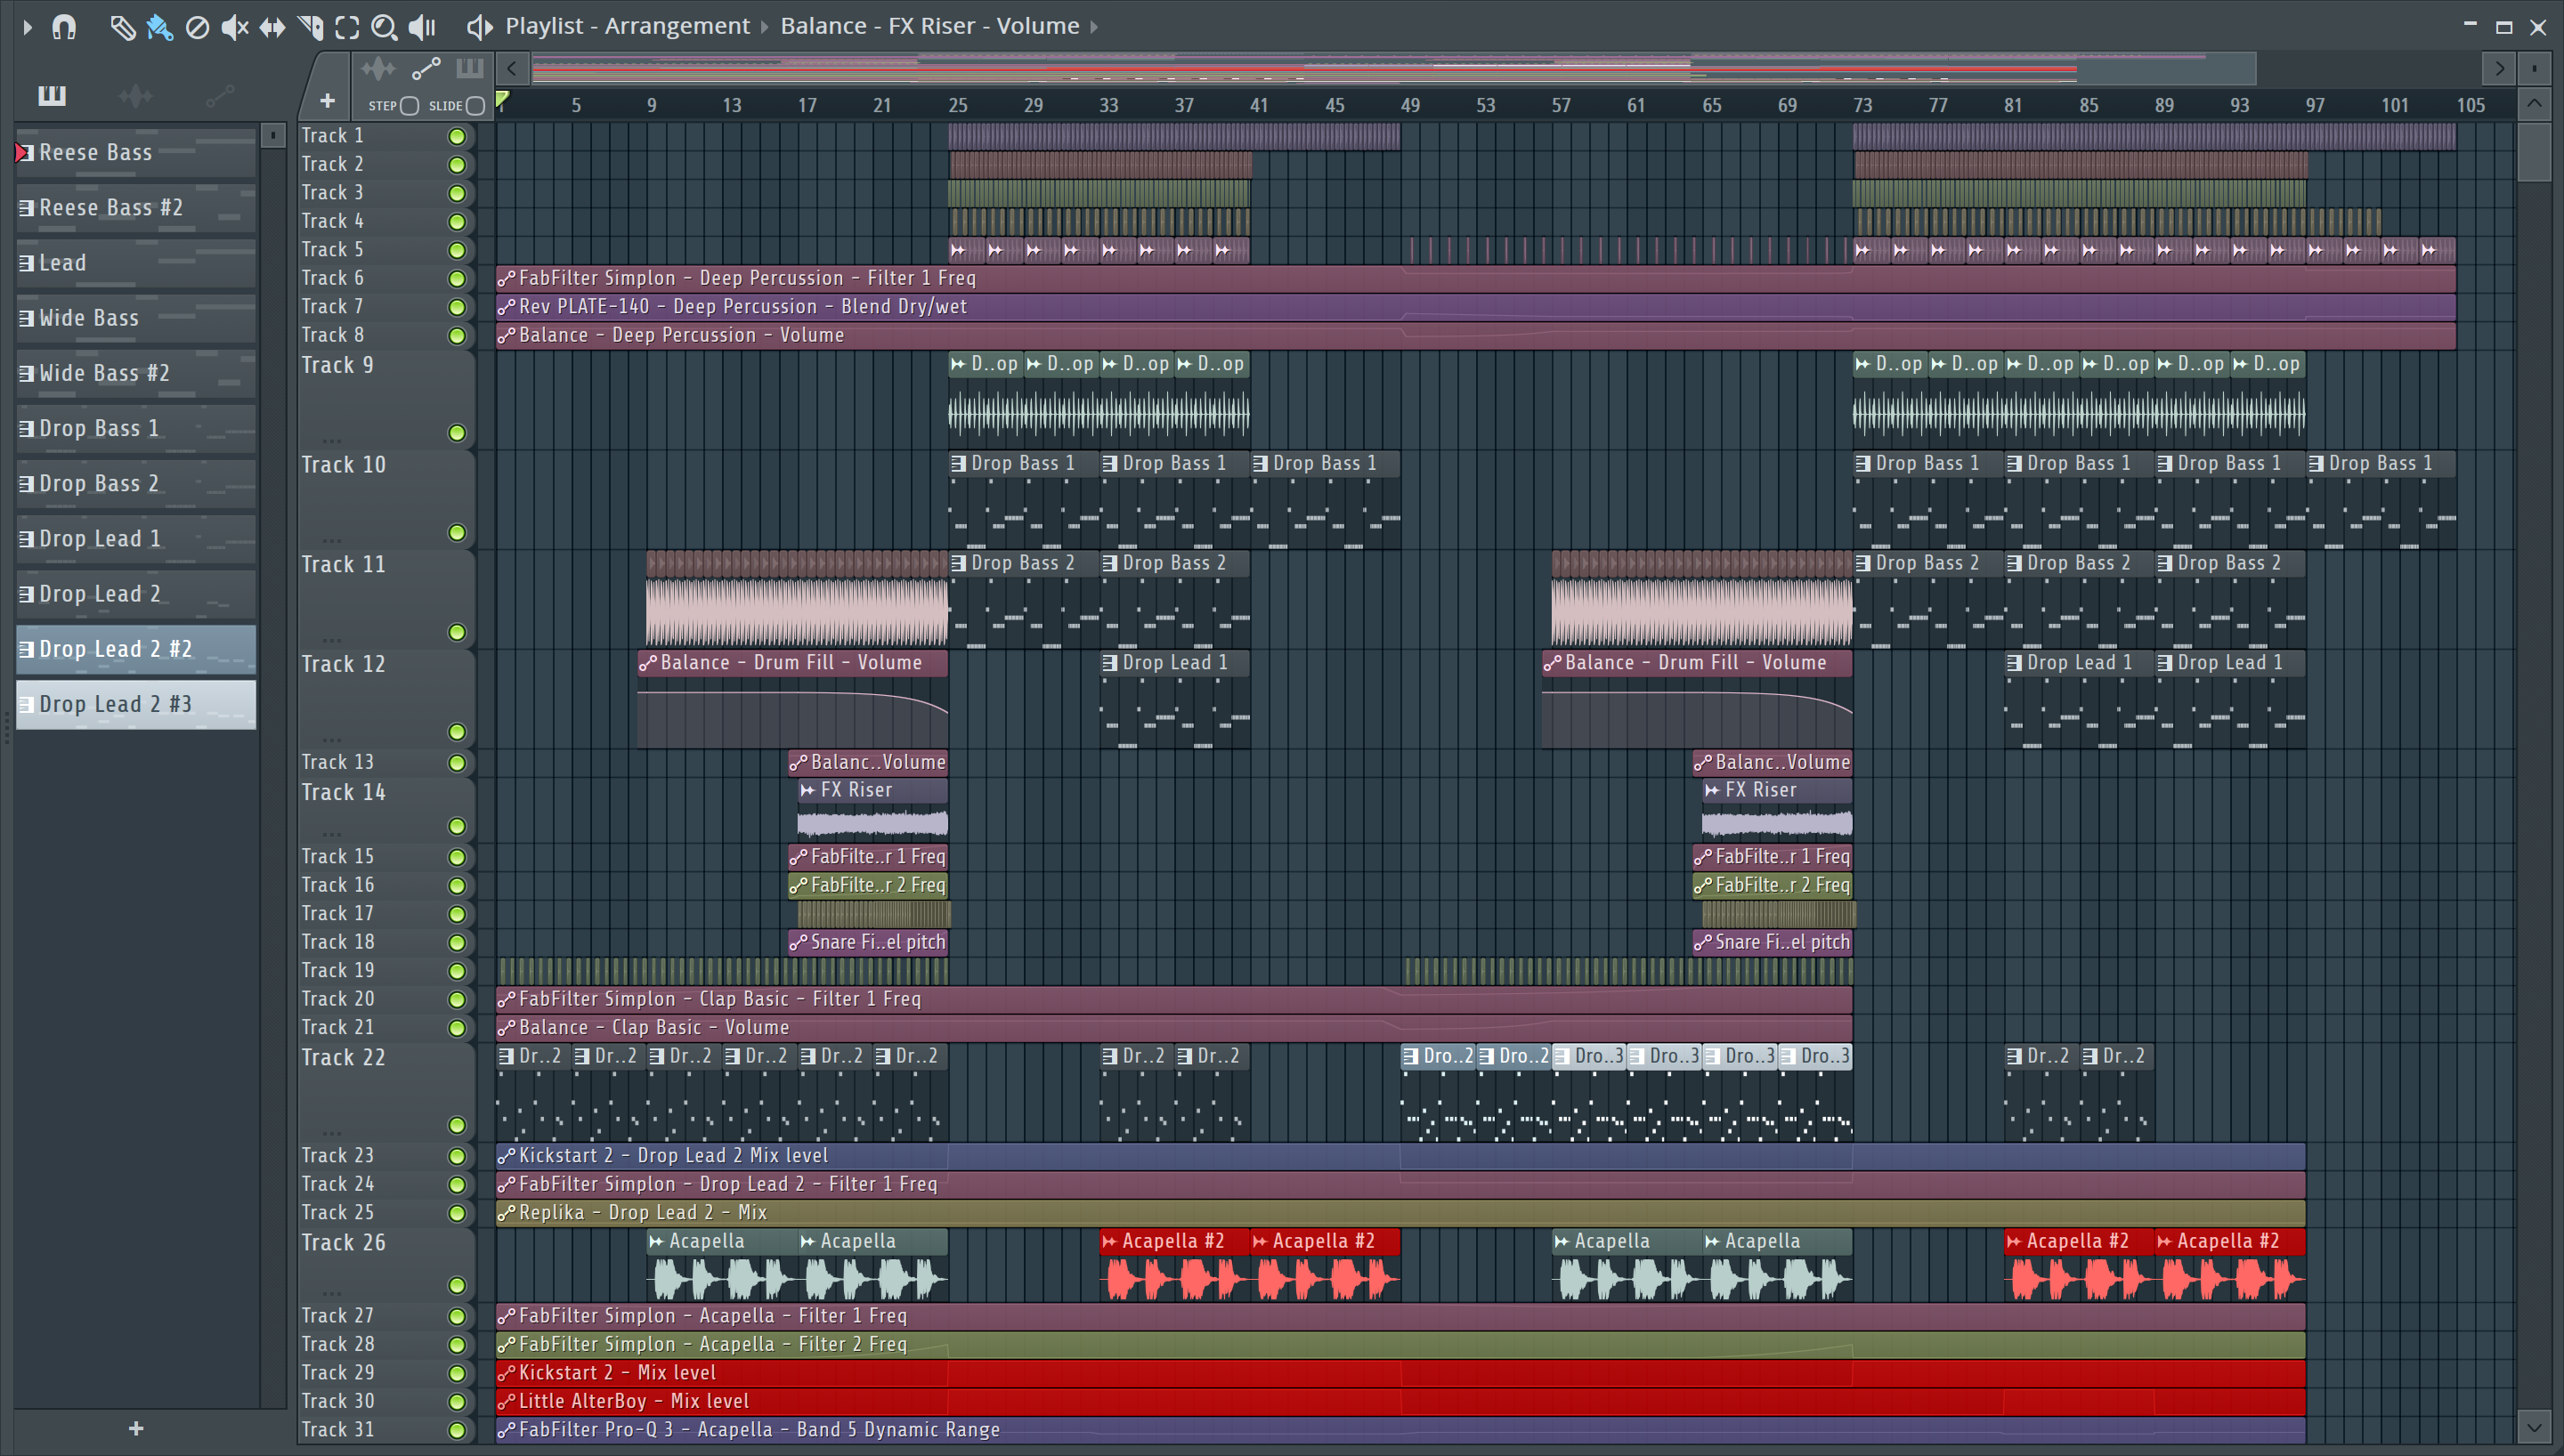This screenshot has height=1456, width=2564.
Task: Focus automation clips in playlist header
Action: tap(426, 69)
